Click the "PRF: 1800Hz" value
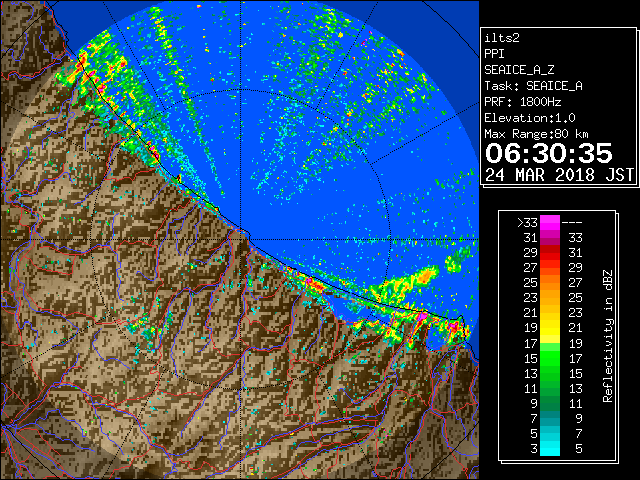The image size is (640, 480). (522, 102)
